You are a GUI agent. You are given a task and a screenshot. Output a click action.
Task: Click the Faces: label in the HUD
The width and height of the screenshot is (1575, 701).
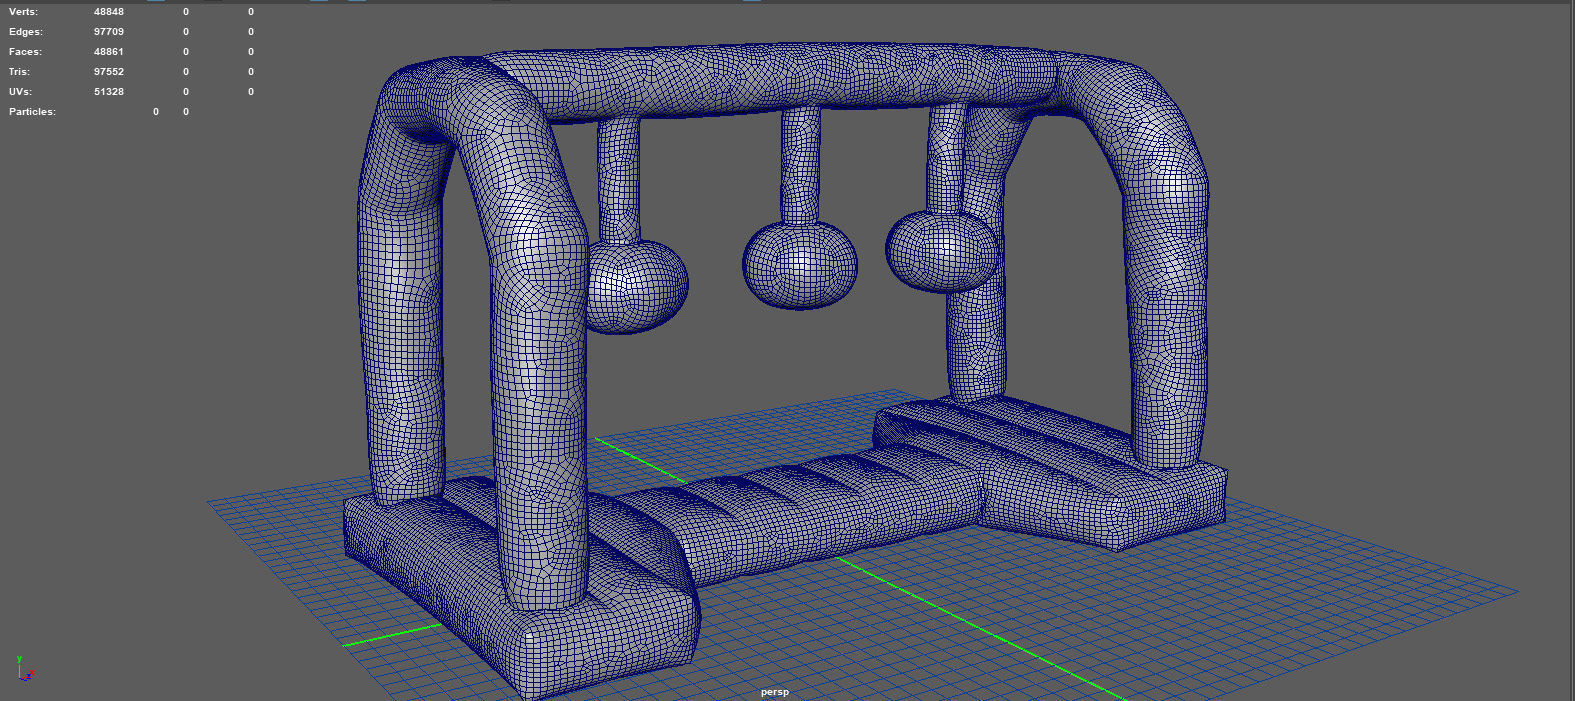click(x=25, y=52)
